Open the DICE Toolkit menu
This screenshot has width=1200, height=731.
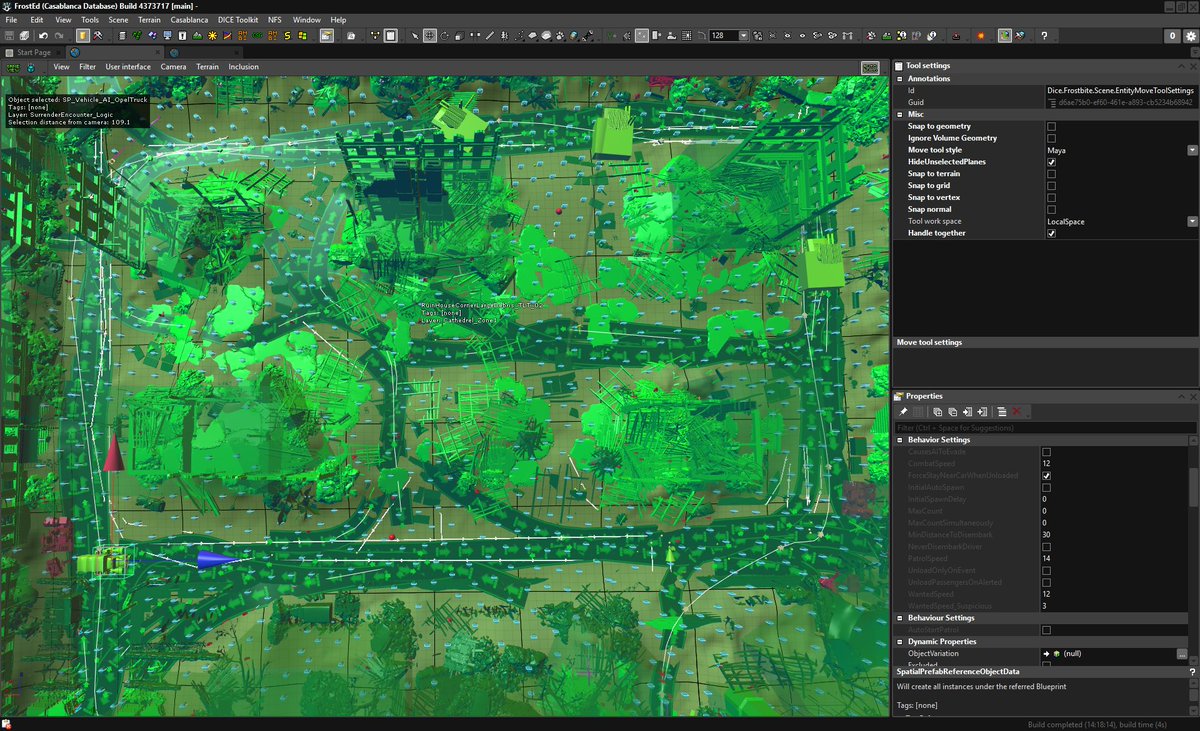[x=240, y=20]
